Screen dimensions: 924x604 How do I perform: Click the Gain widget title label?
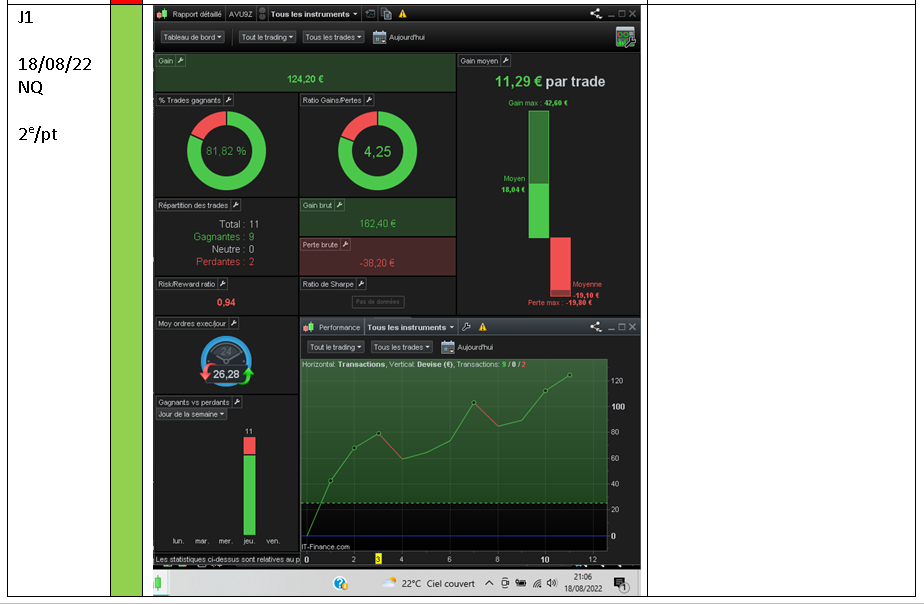point(166,61)
